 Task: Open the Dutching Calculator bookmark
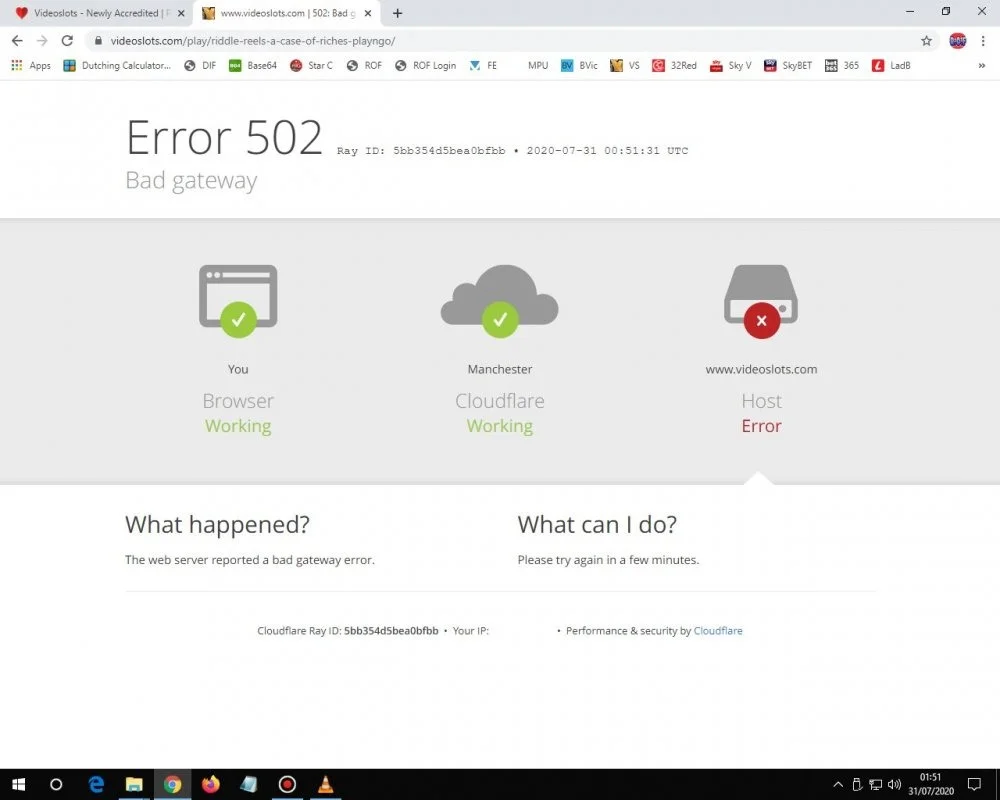pos(117,65)
